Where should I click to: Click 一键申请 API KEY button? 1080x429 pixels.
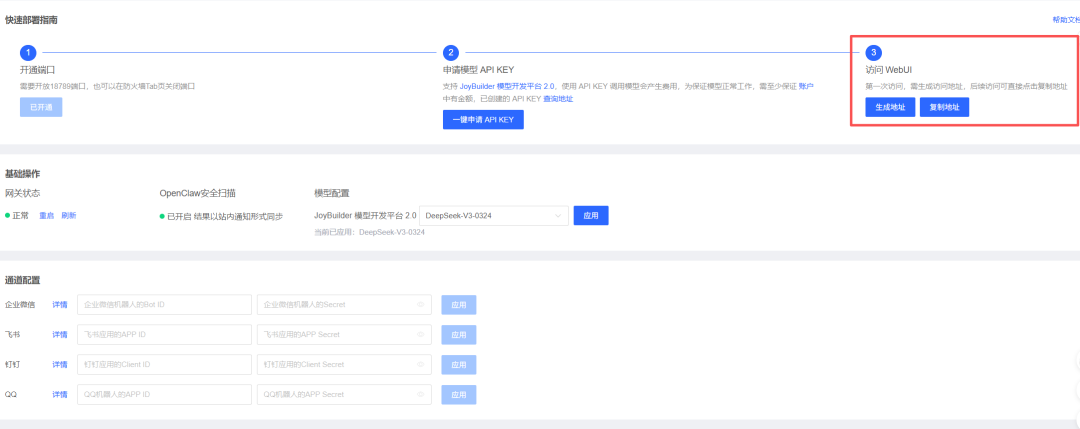point(483,120)
